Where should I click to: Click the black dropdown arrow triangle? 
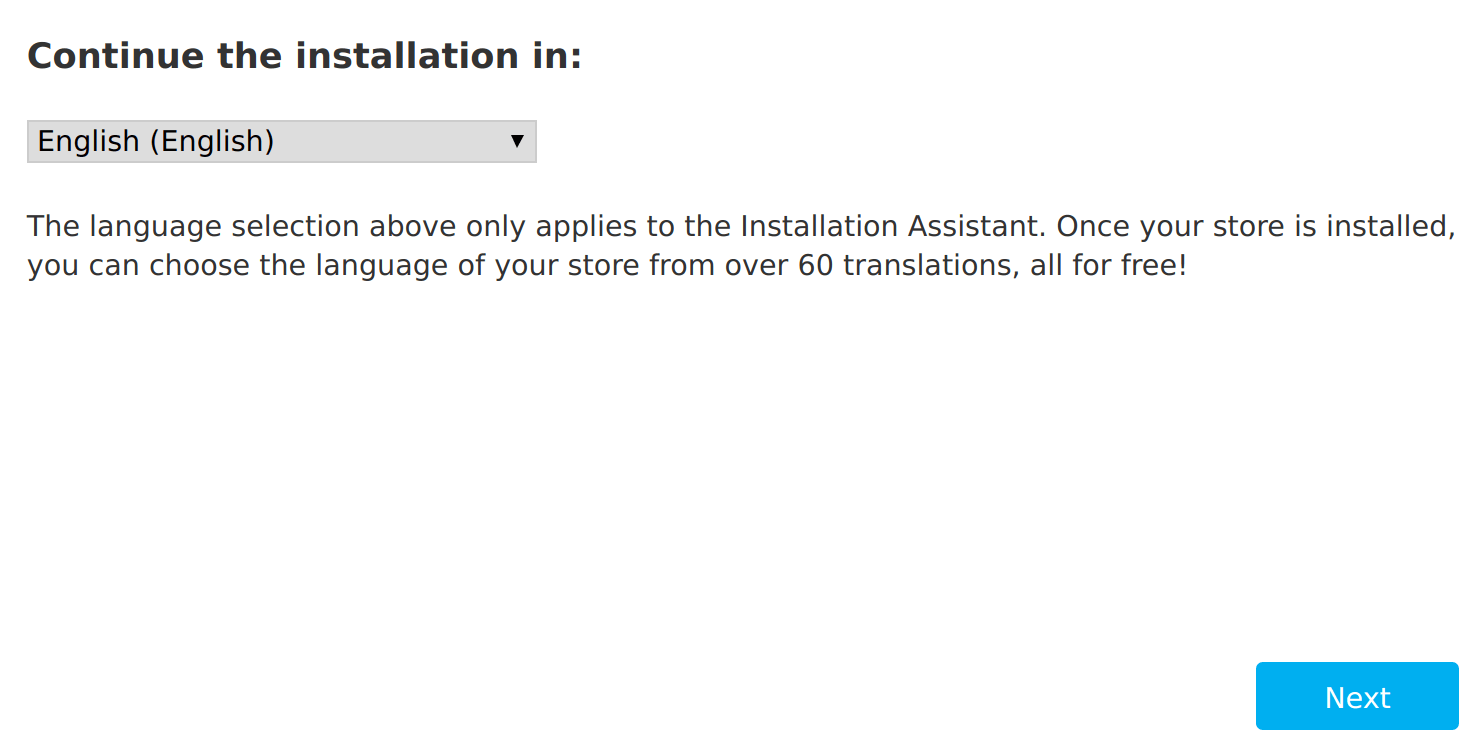pyautogui.click(x=517, y=141)
